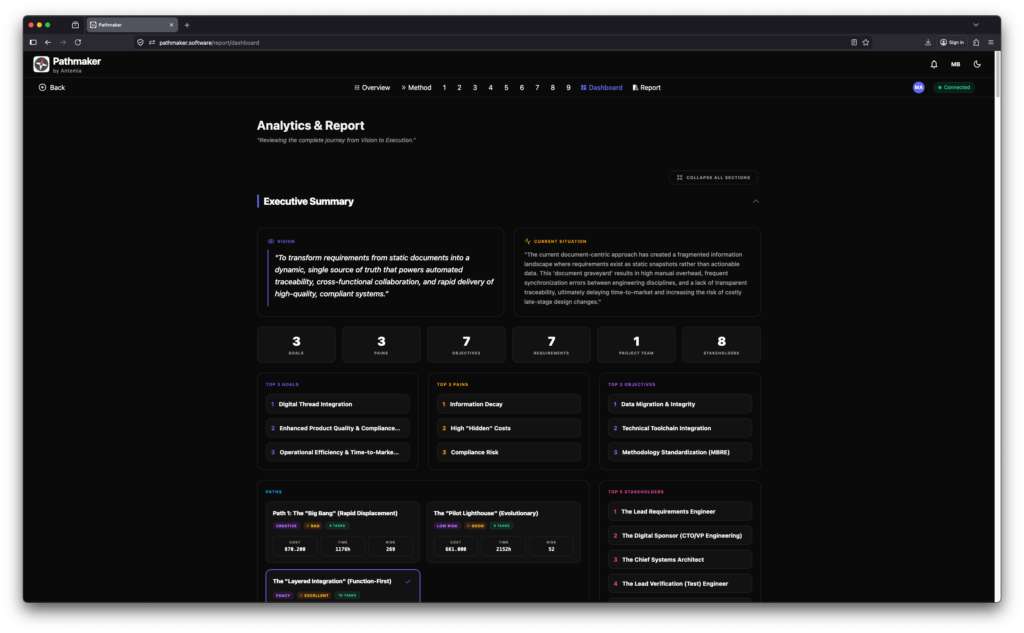Image resolution: width=1024 pixels, height=633 pixels.
Task: Click the Connected status badge
Action: (x=954, y=88)
